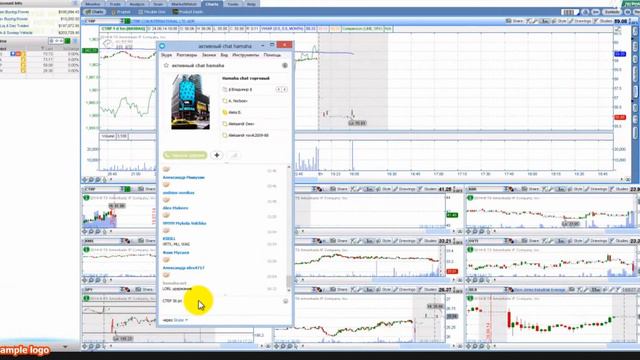Go to the Scan tab

click(158, 4)
